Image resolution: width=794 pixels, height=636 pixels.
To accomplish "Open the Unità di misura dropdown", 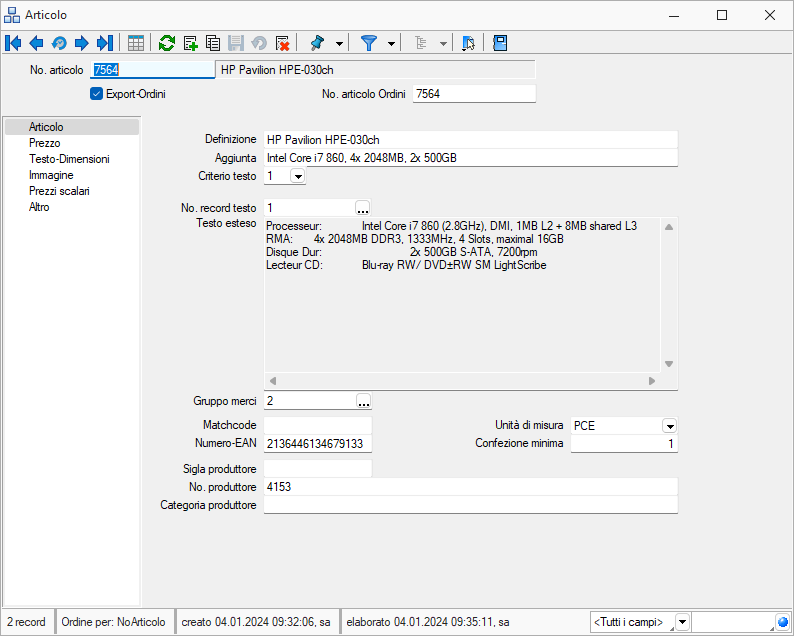I will point(669,426).
